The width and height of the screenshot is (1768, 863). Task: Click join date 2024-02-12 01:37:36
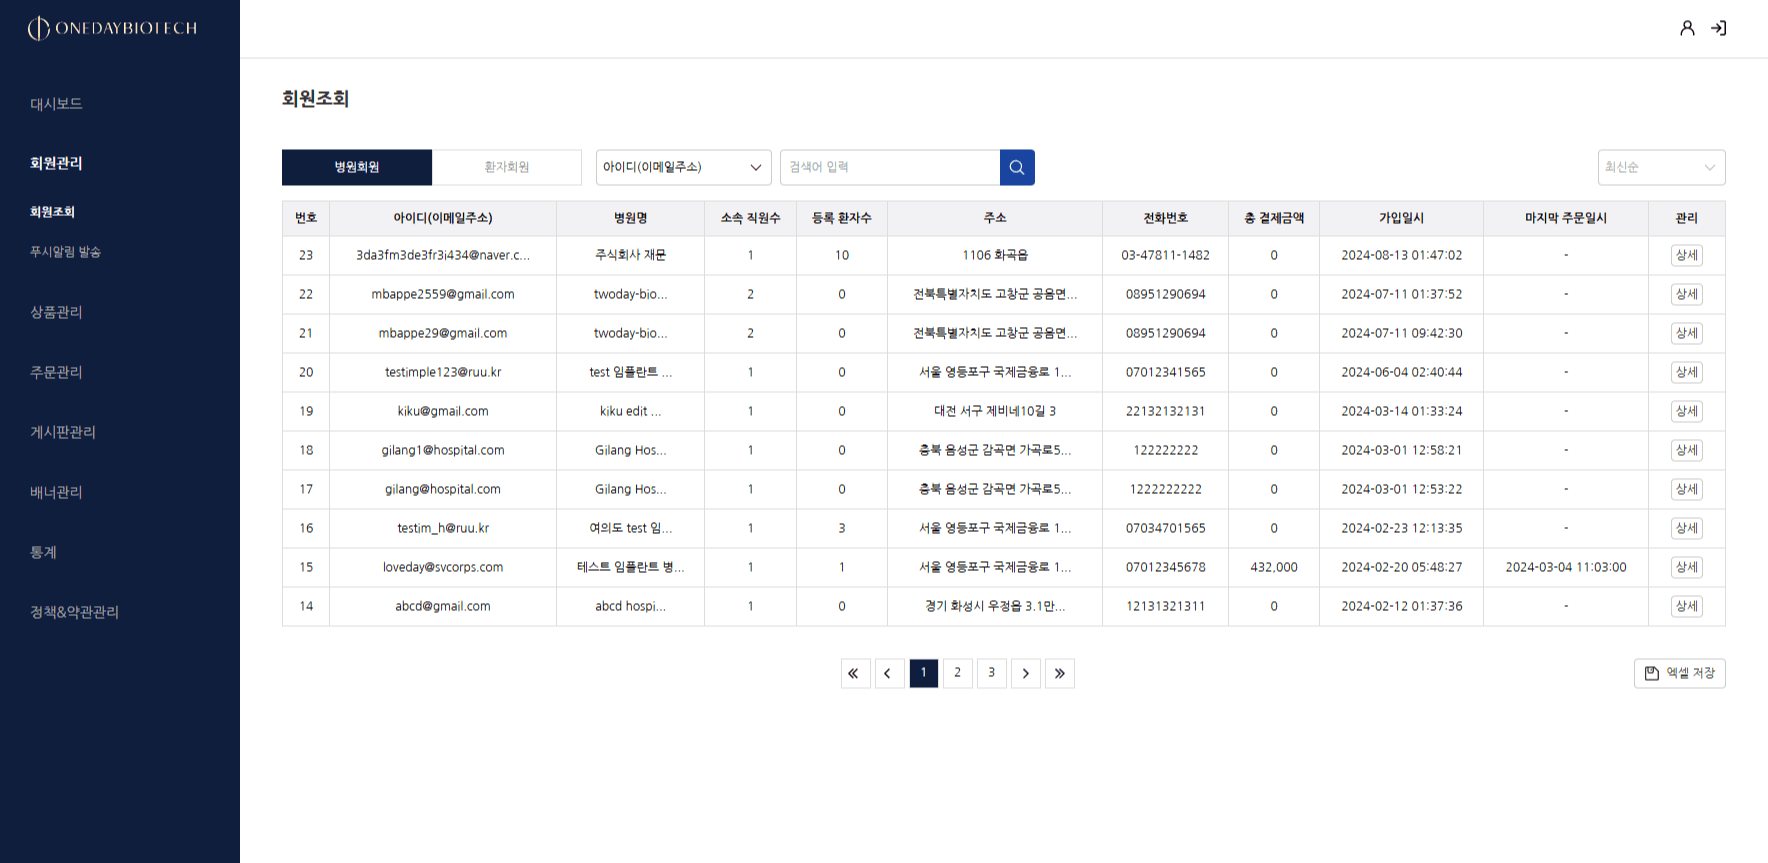tap(1401, 606)
